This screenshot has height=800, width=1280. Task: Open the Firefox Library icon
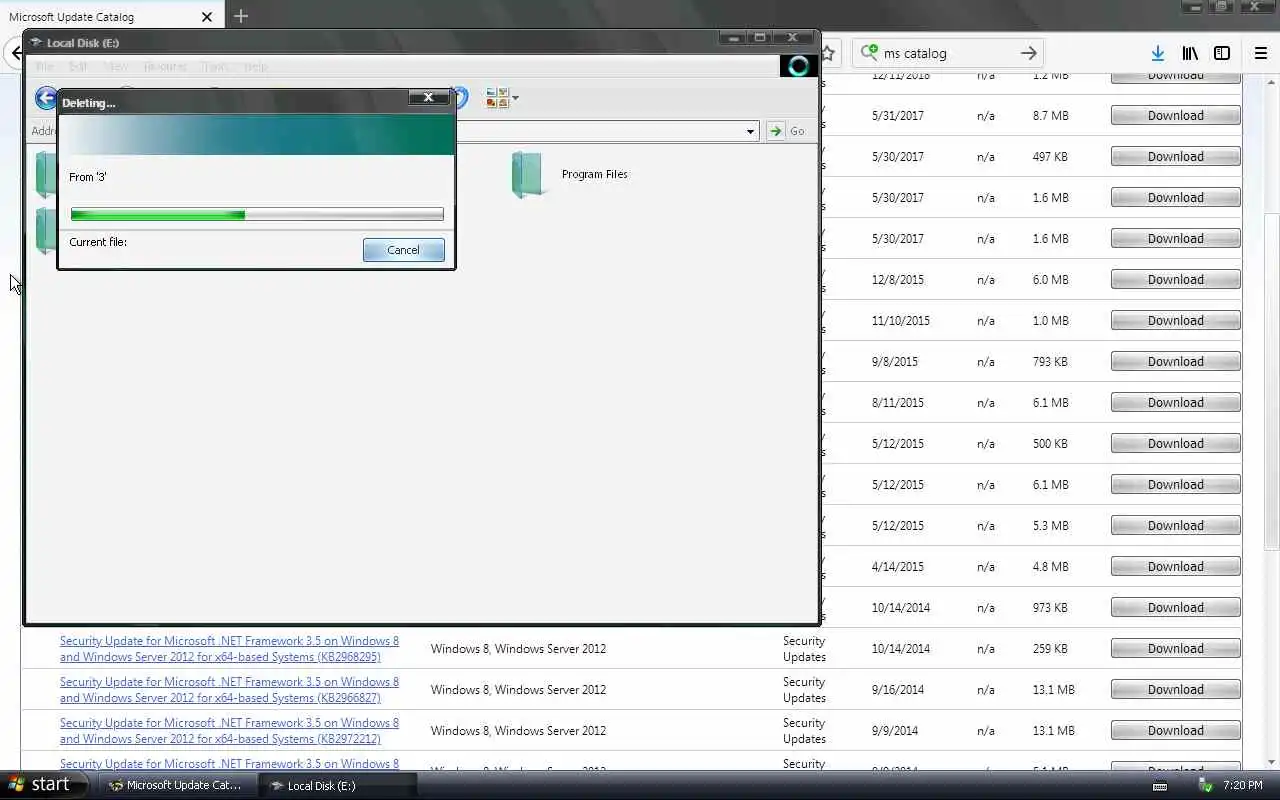coord(1190,53)
